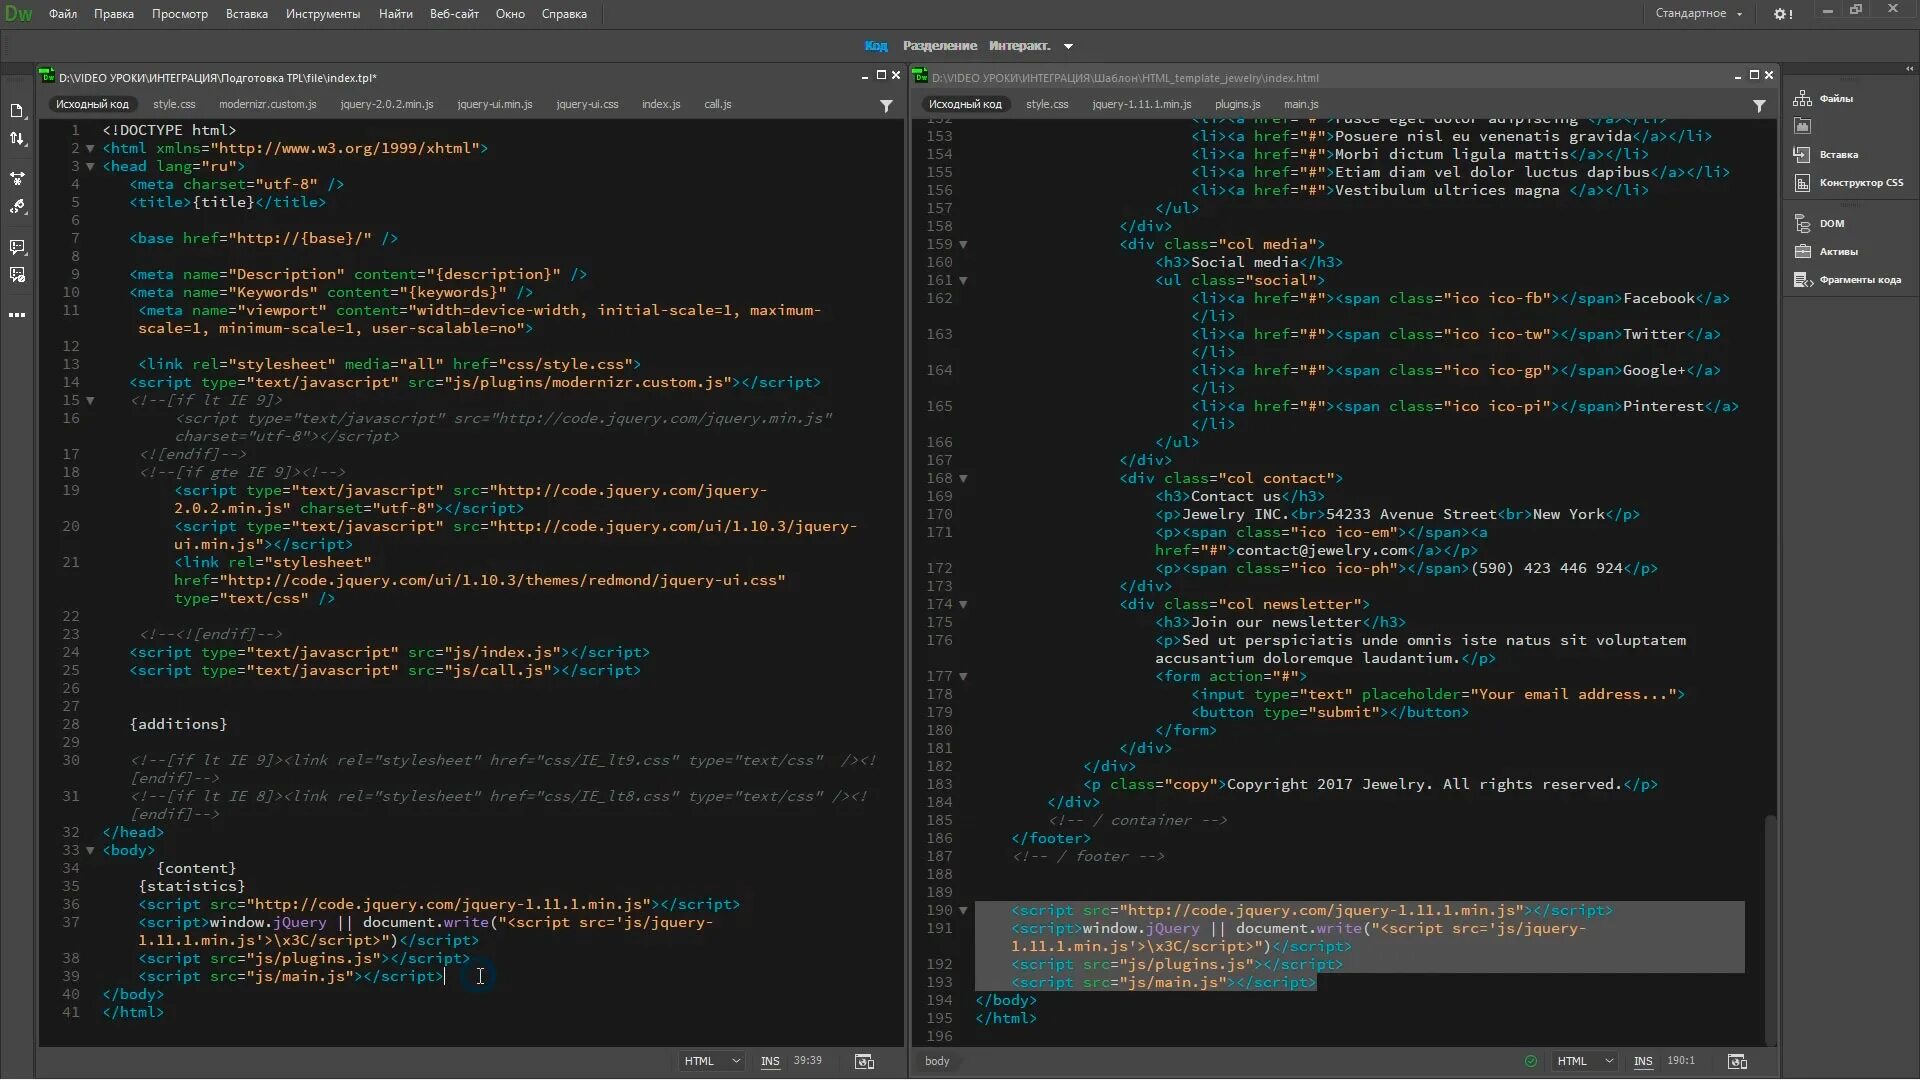
Task: Open the Вставка panel
Action: click(1826, 154)
